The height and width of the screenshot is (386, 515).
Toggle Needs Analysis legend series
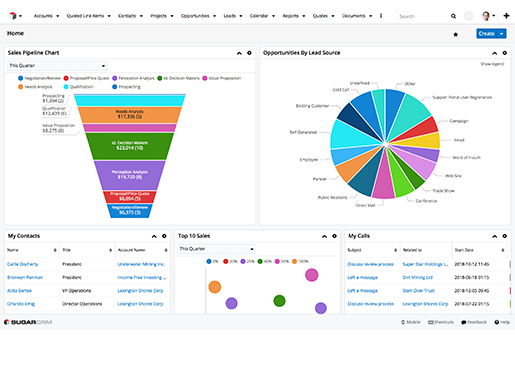pyautogui.click(x=35, y=87)
